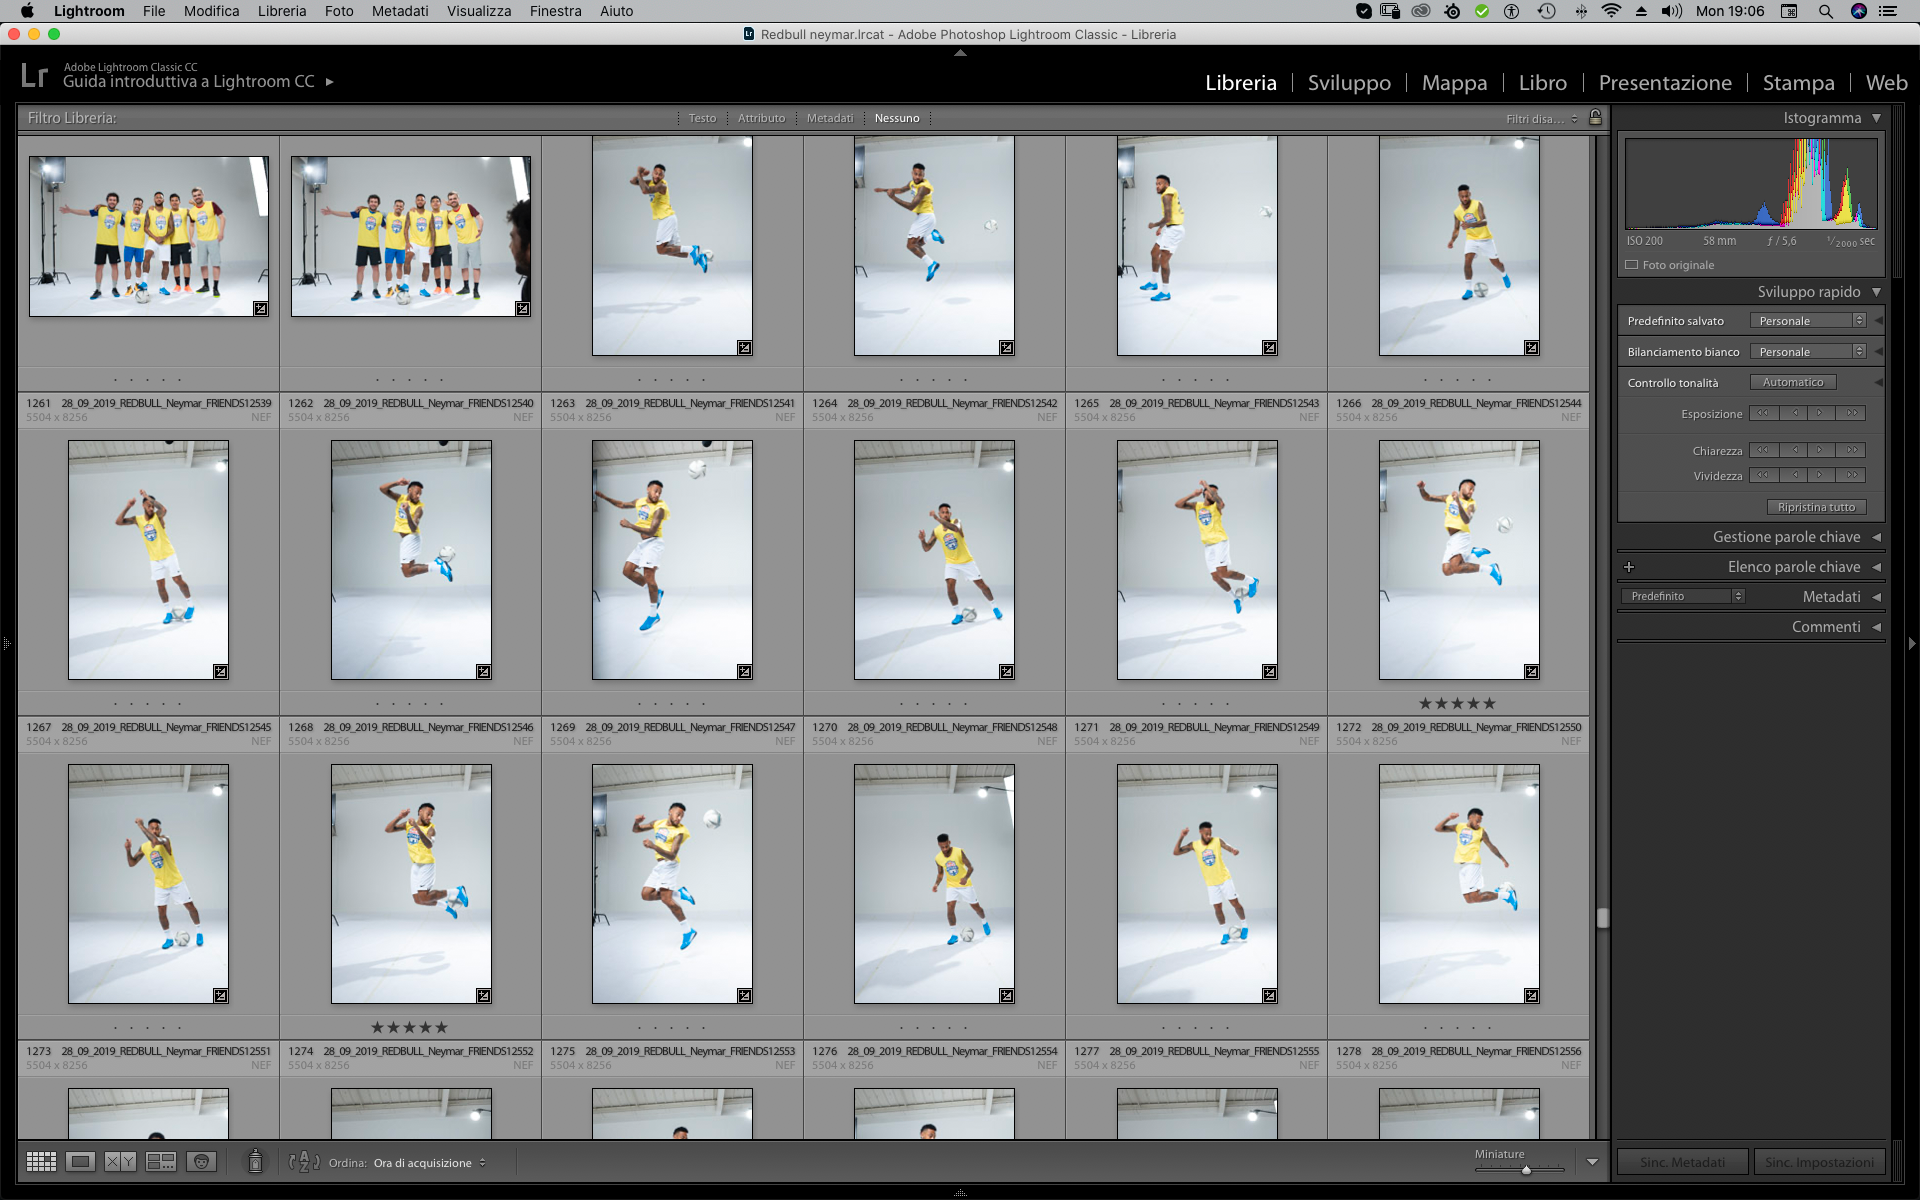The height and width of the screenshot is (1200, 1920).
Task: Show the hidden left panel
Action: [x=6, y=643]
